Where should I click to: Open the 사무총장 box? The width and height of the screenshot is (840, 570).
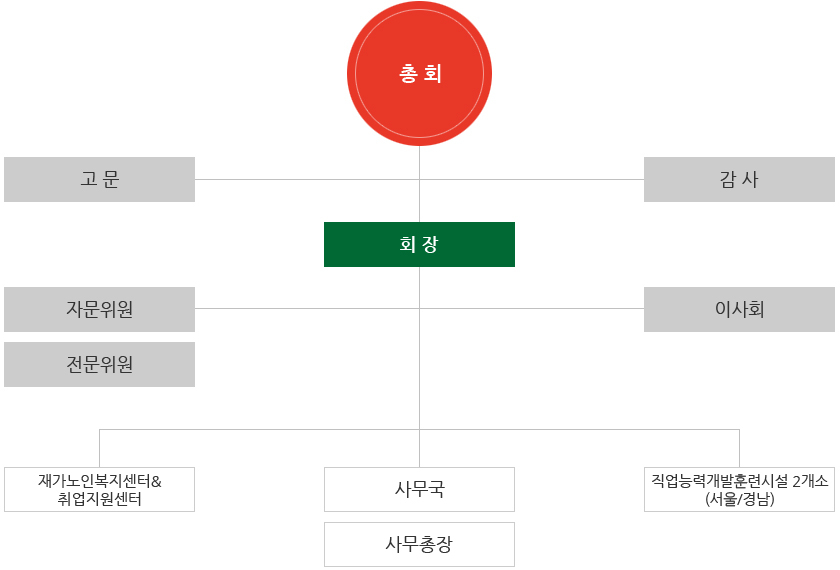click(419, 544)
